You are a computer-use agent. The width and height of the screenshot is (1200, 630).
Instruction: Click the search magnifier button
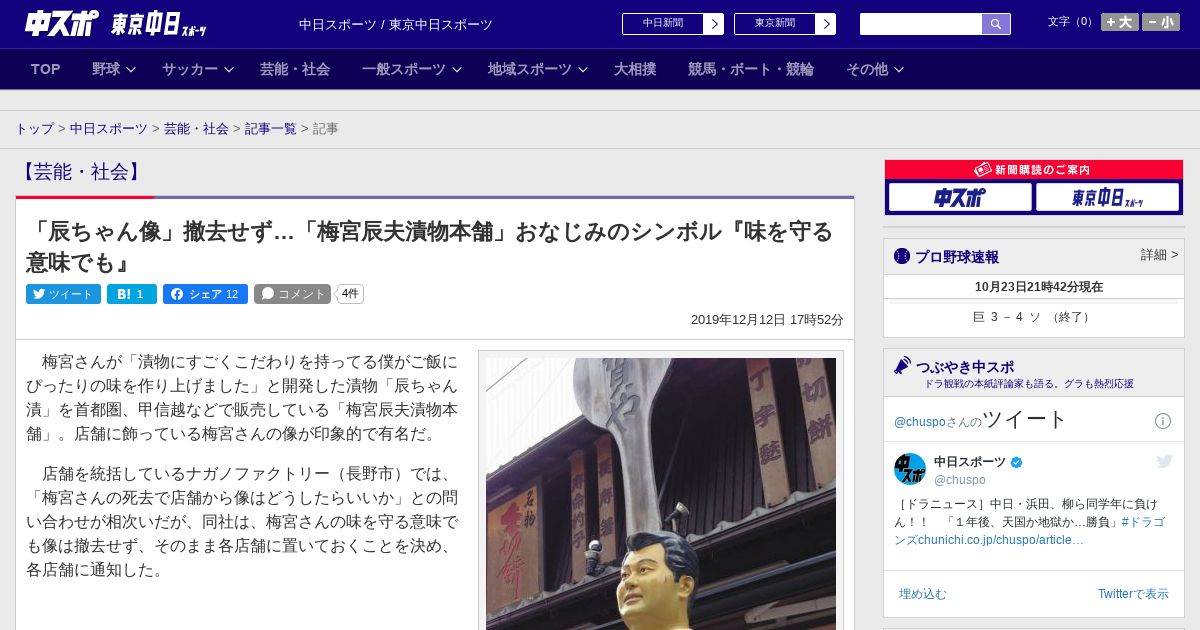coord(996,24)
